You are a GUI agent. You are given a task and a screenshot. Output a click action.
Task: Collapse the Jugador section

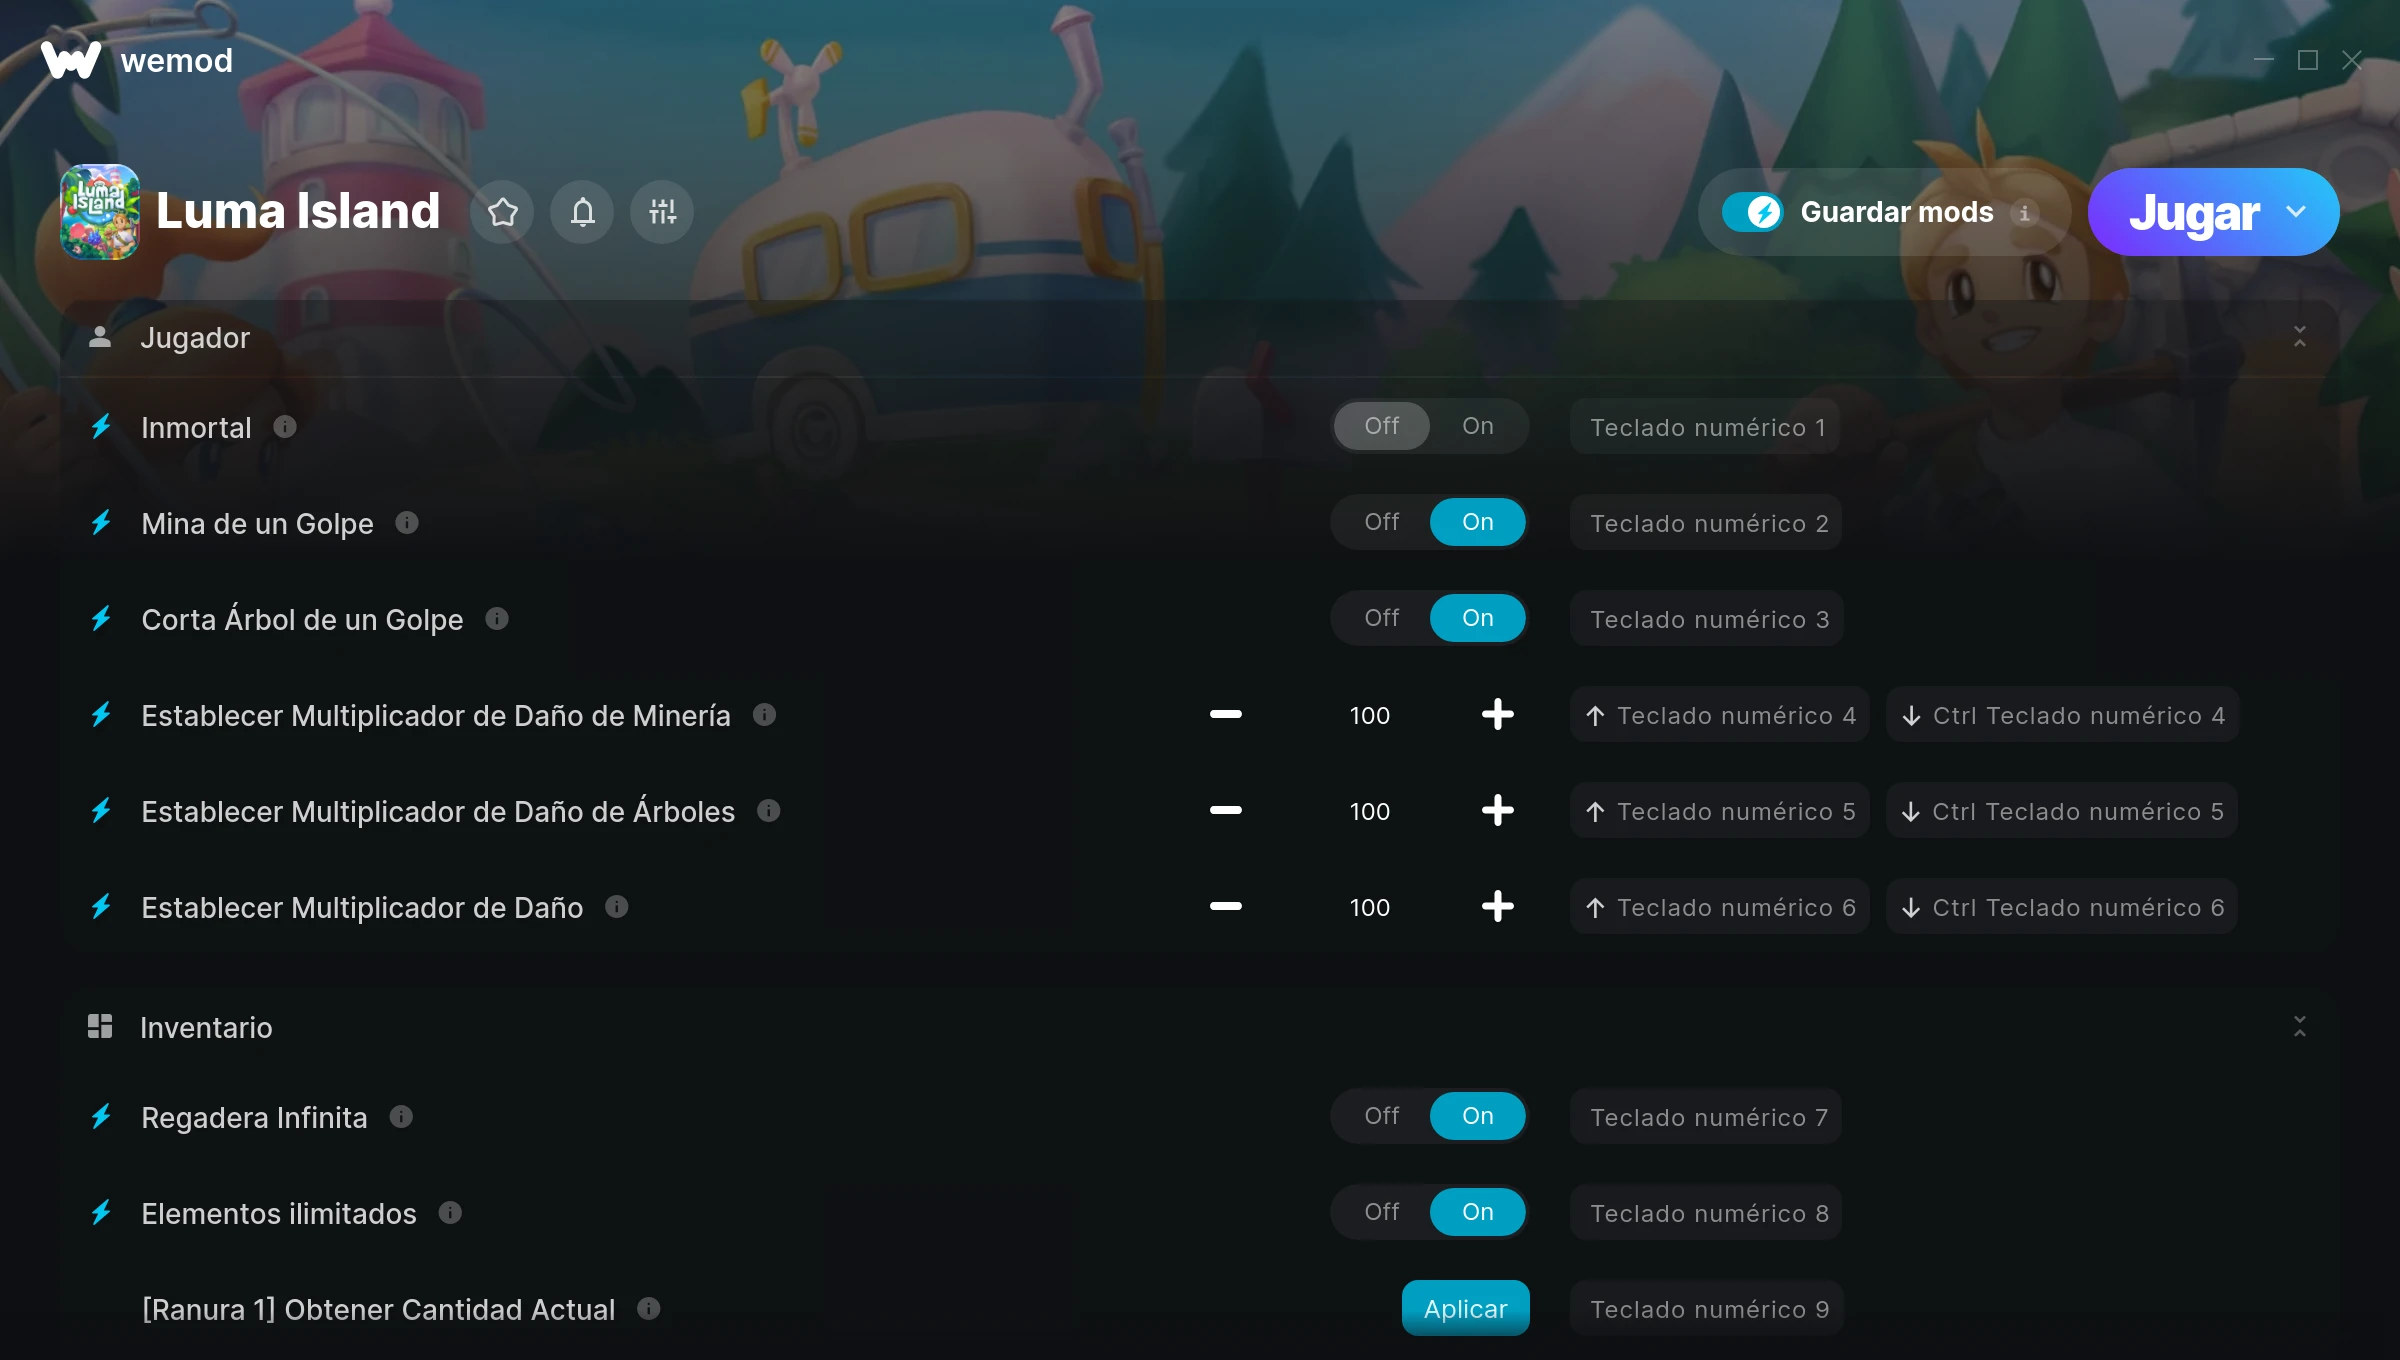[x=2299, y=337]
